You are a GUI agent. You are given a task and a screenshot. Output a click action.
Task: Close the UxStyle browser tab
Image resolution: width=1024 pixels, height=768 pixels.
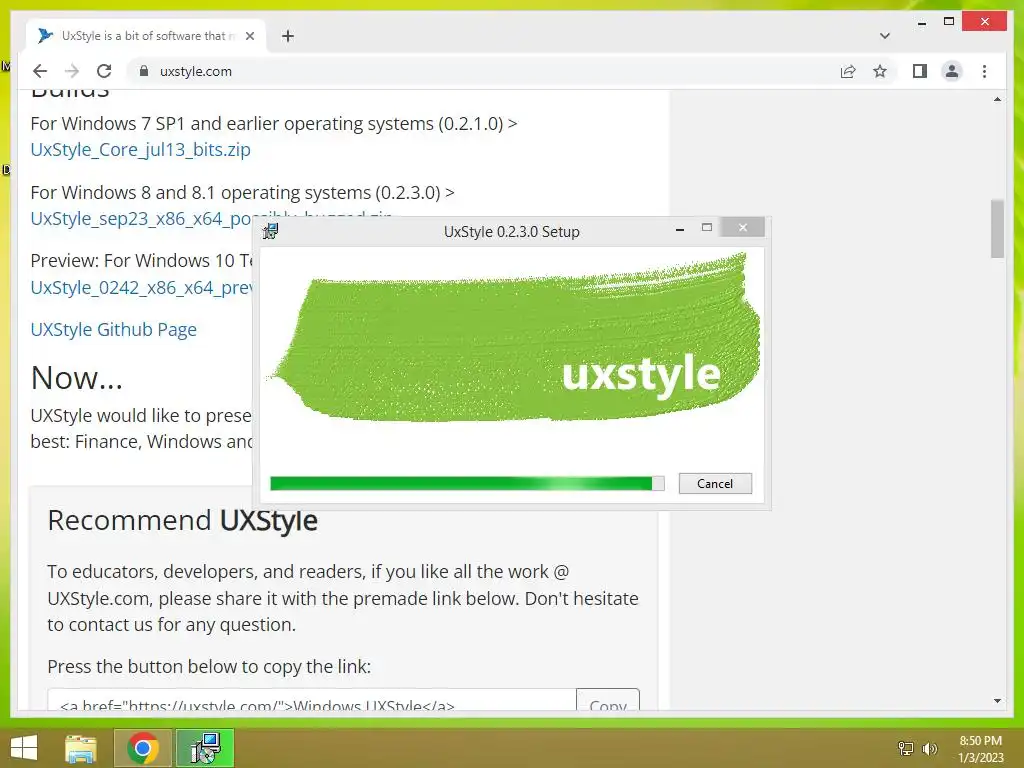click(x=249, y=36)
